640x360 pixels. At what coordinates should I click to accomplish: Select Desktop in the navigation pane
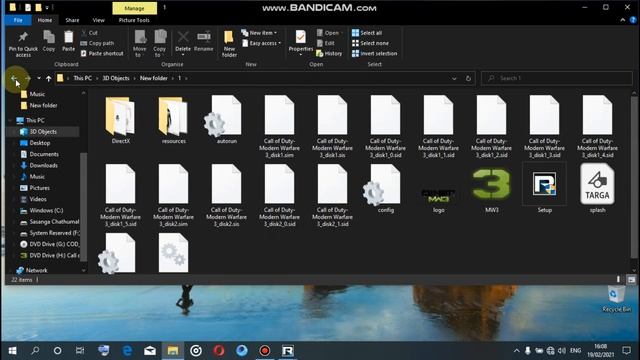[x=40, y=143]
